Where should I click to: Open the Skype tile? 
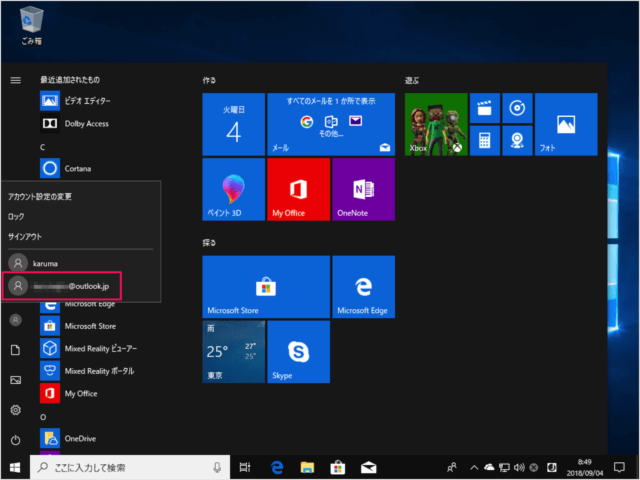(298, 352)
